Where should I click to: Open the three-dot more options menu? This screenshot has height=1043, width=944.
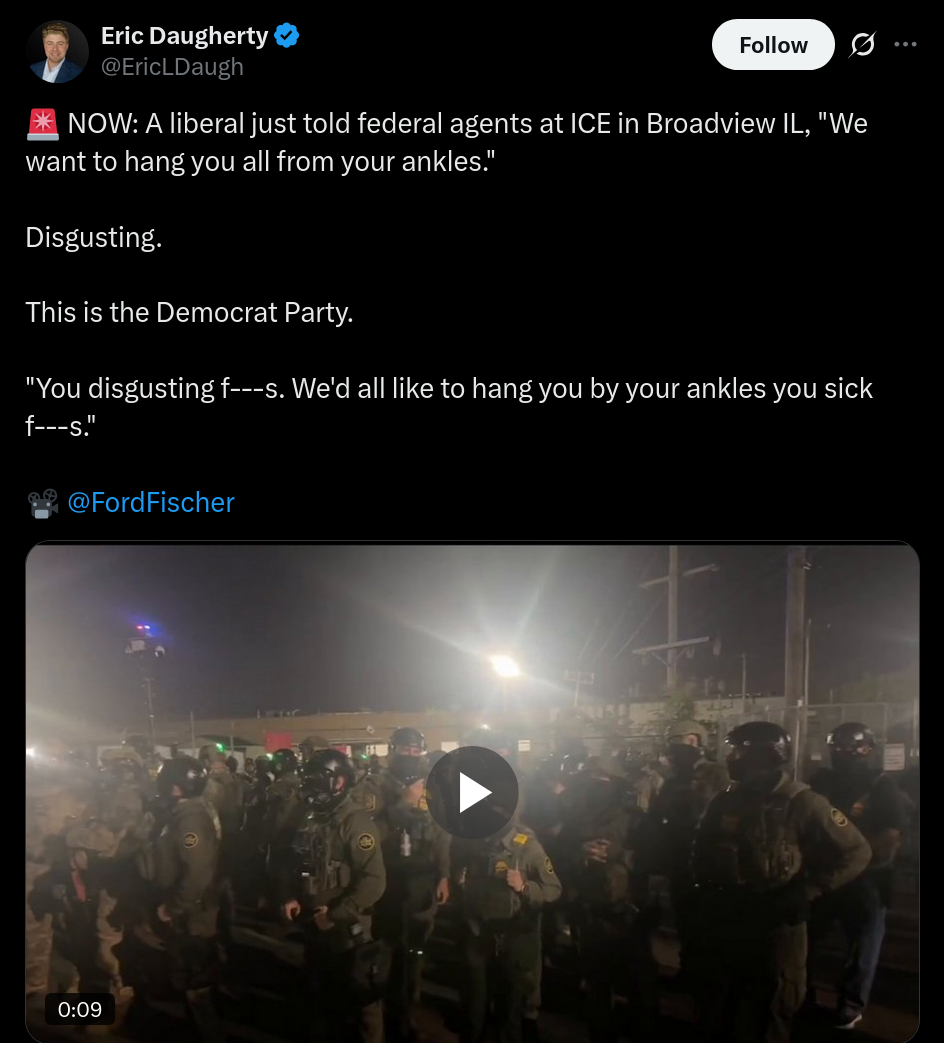tap(905, 45)
